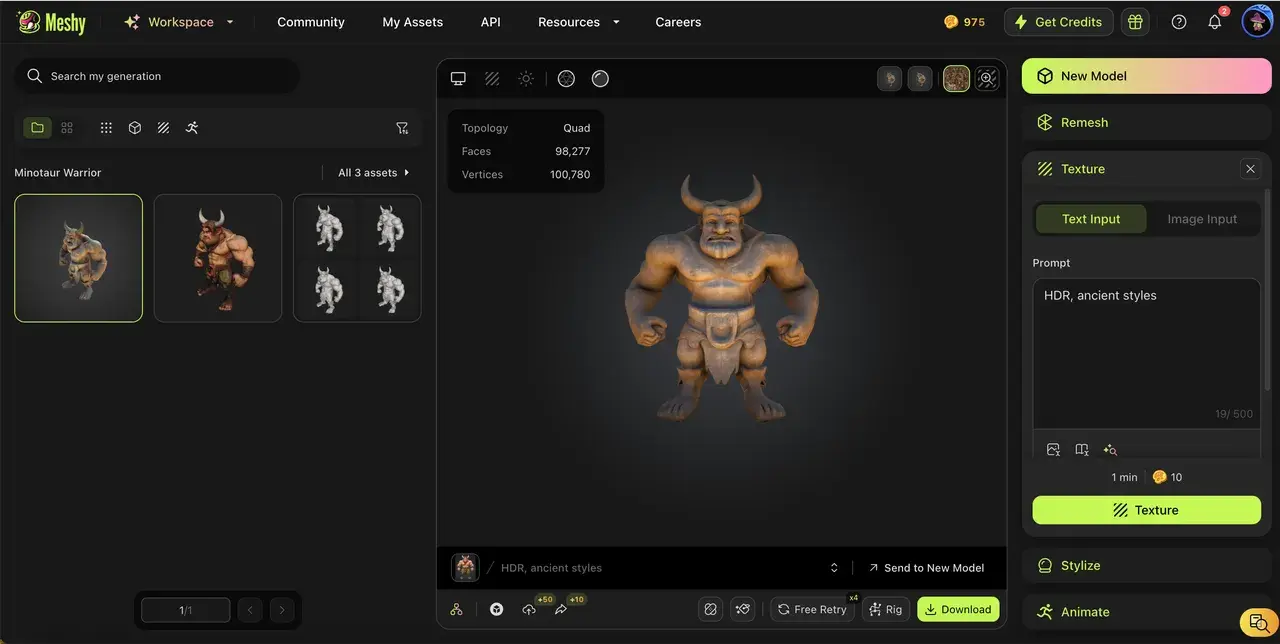Switch to grid view mode
1280x644 pixels.
click(x=67, y=128)
